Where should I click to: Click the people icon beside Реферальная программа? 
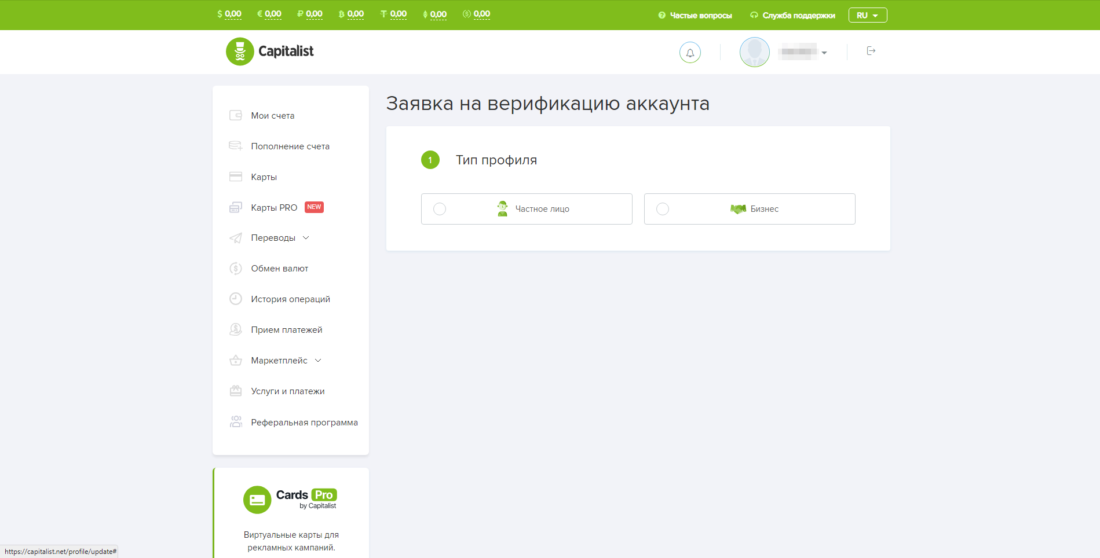236,422
